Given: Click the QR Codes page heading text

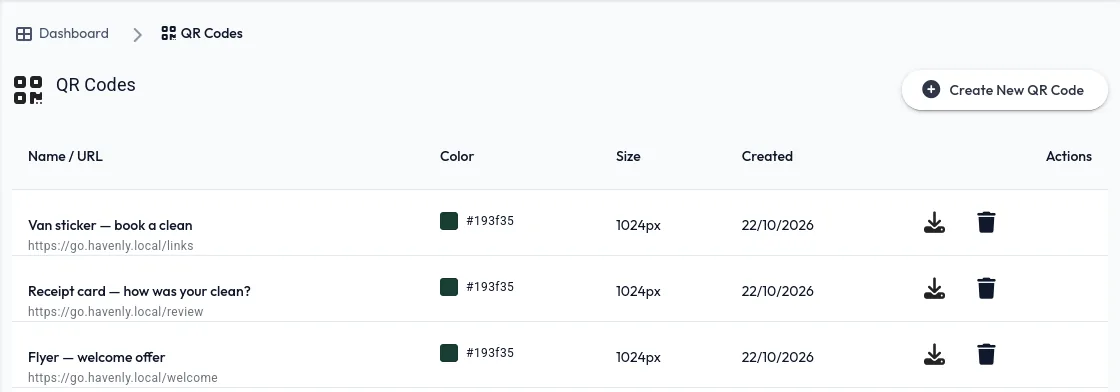Looking at the screenshot, I should click(x=96, y=84).
